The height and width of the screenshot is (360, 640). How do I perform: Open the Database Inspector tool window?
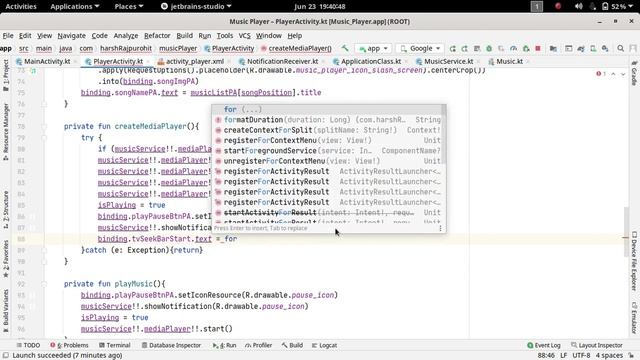tap(171, 345)
